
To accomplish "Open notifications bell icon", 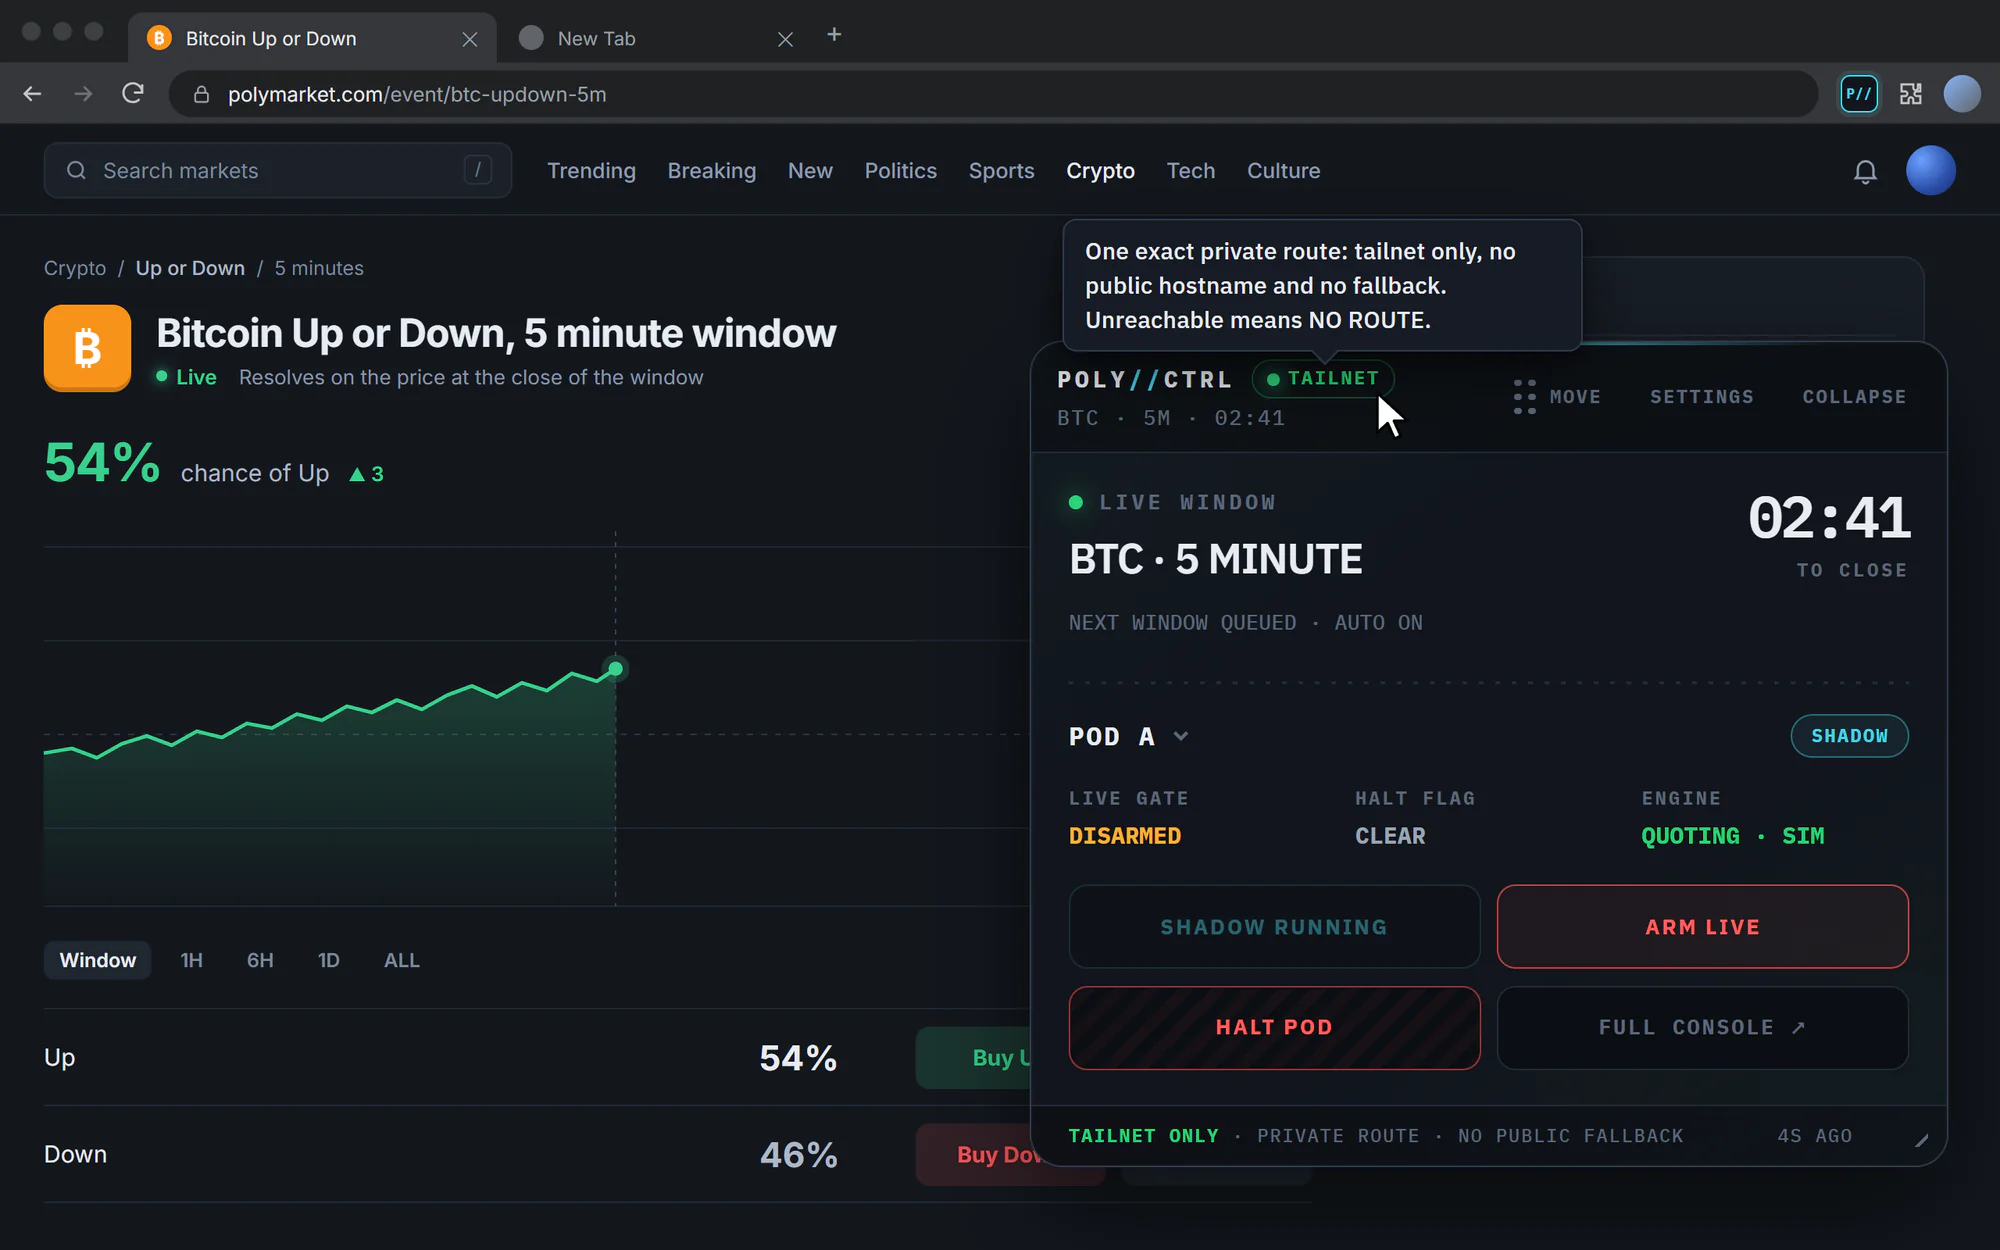I will coord(1865,171).
